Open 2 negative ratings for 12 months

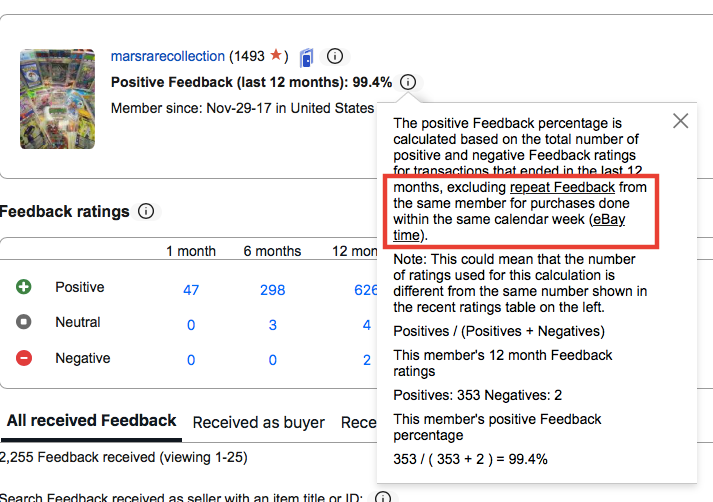pyautogui.click(x=367, y=360)
